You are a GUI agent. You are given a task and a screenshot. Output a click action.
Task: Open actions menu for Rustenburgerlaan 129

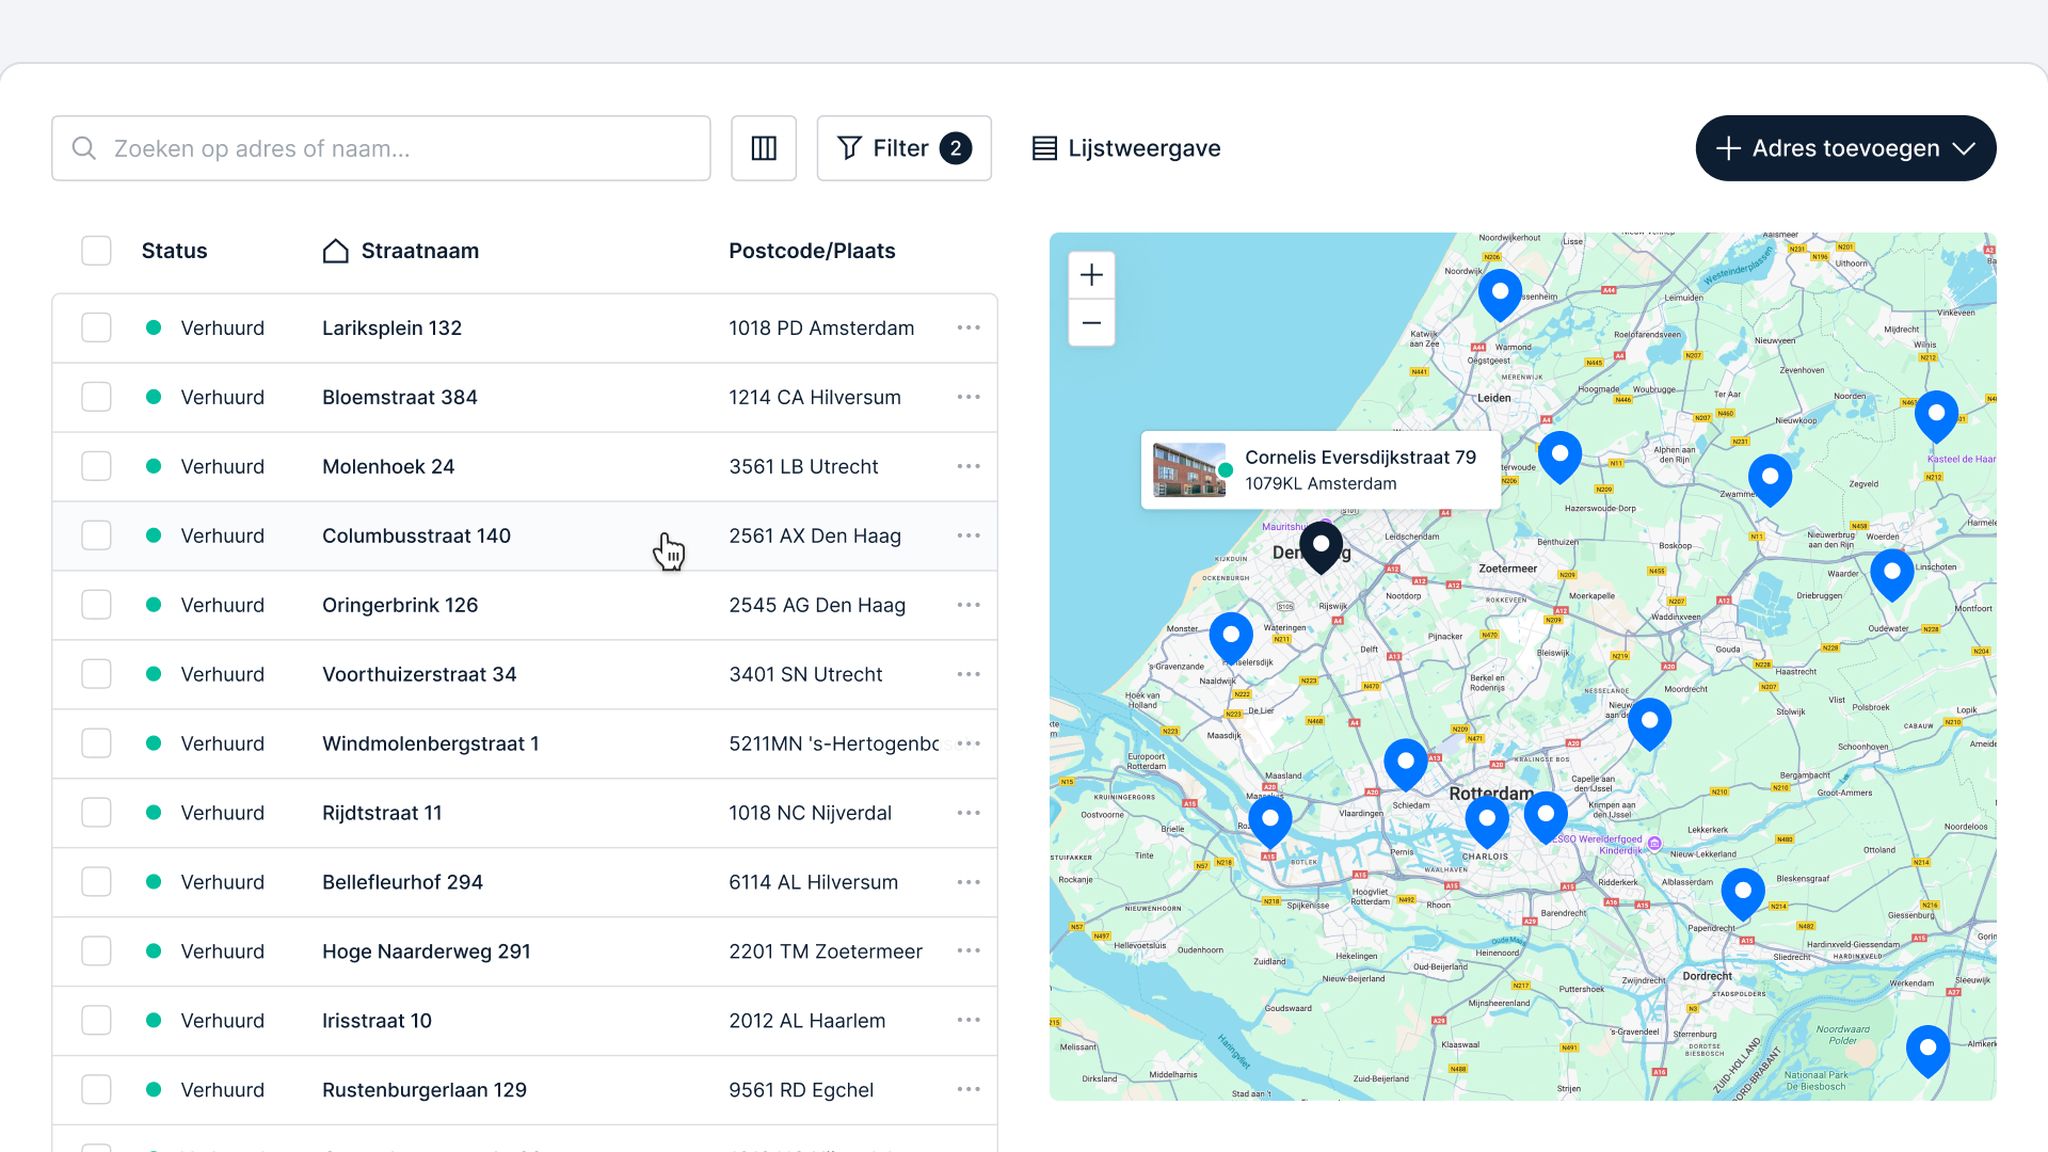click(968, 1089)
